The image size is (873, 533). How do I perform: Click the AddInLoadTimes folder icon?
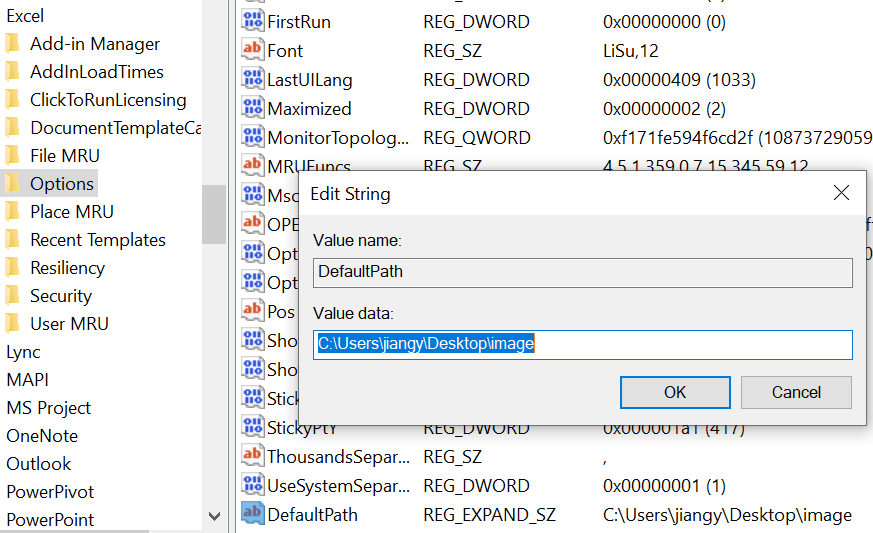click(12, 71)
